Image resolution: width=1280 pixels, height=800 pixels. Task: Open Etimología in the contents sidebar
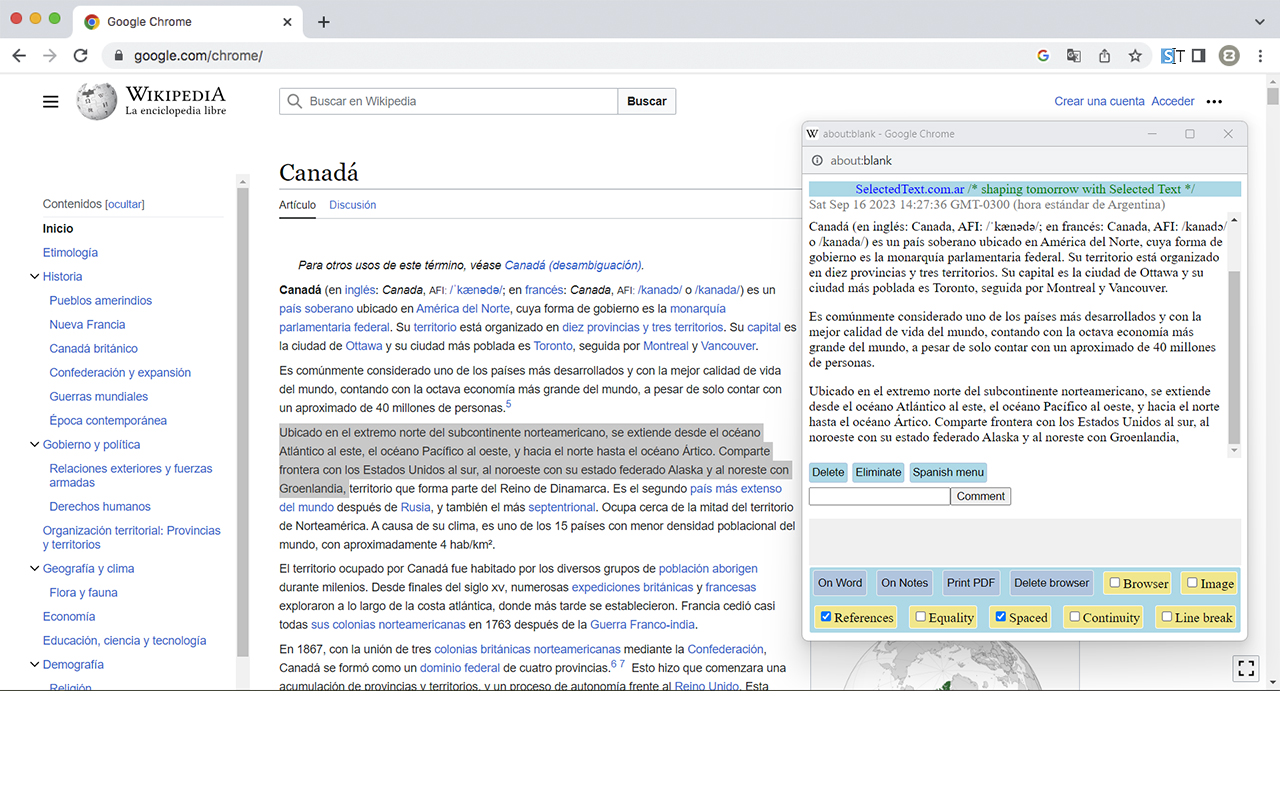pos(70,253)
